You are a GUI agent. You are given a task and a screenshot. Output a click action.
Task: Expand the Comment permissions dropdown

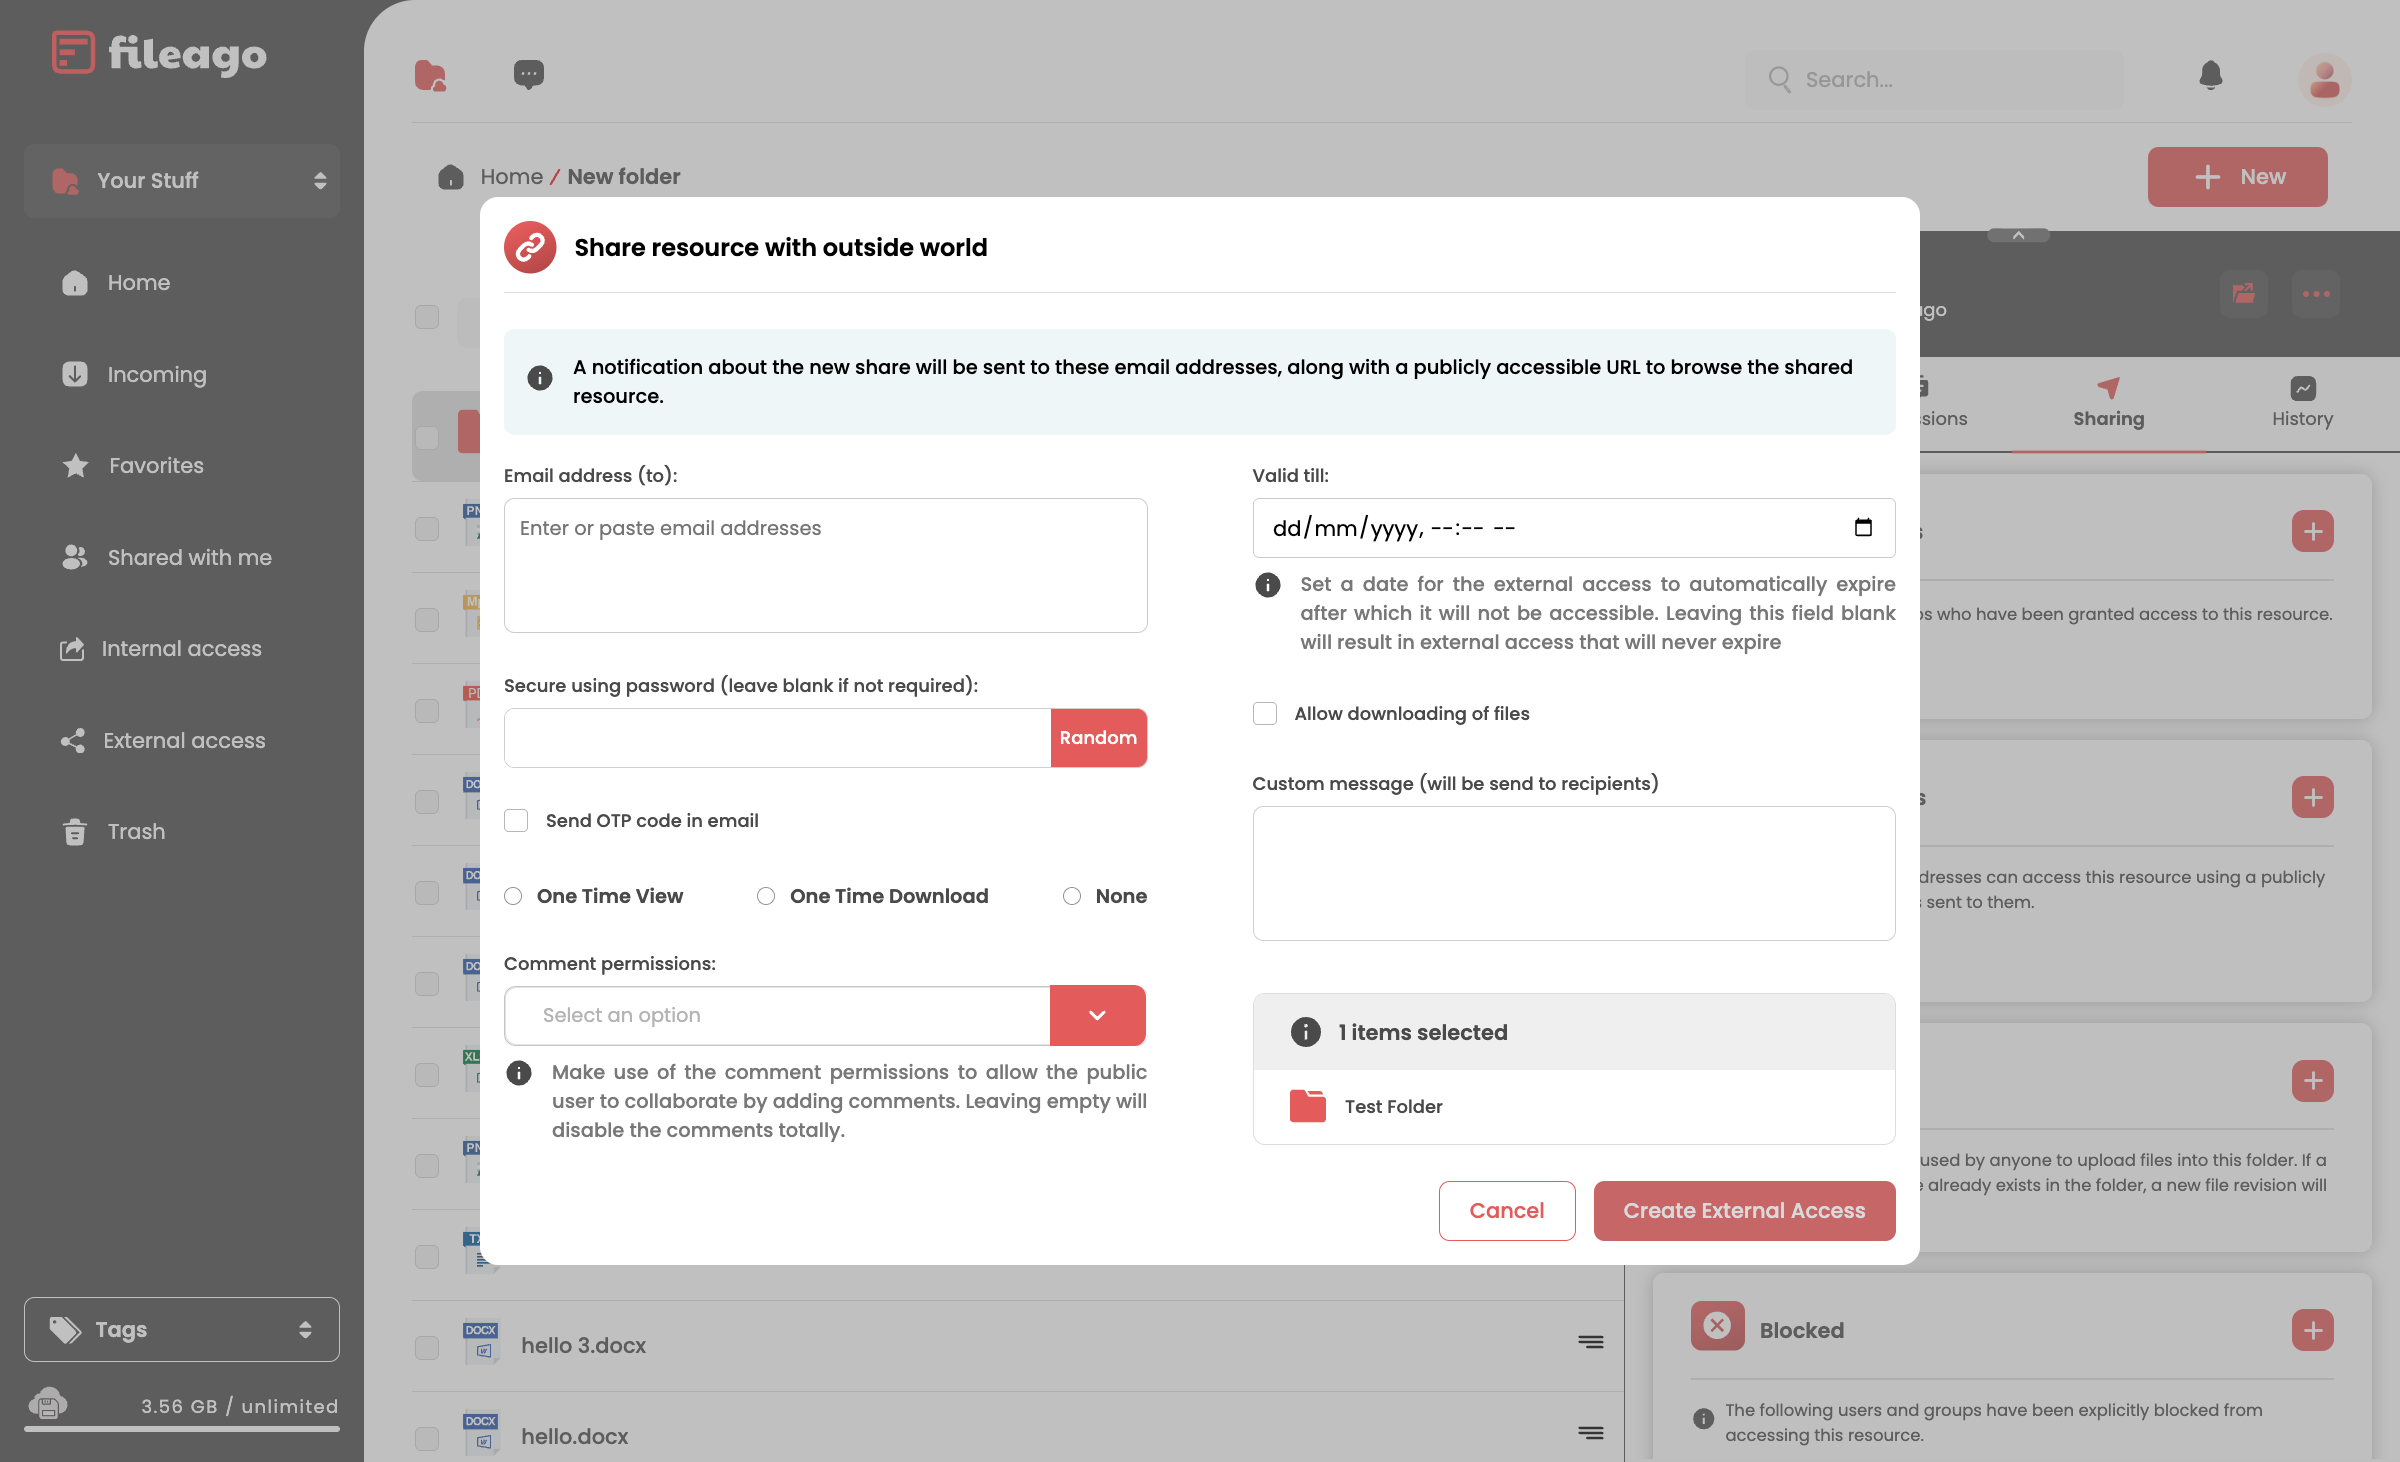[1097, 1015]
